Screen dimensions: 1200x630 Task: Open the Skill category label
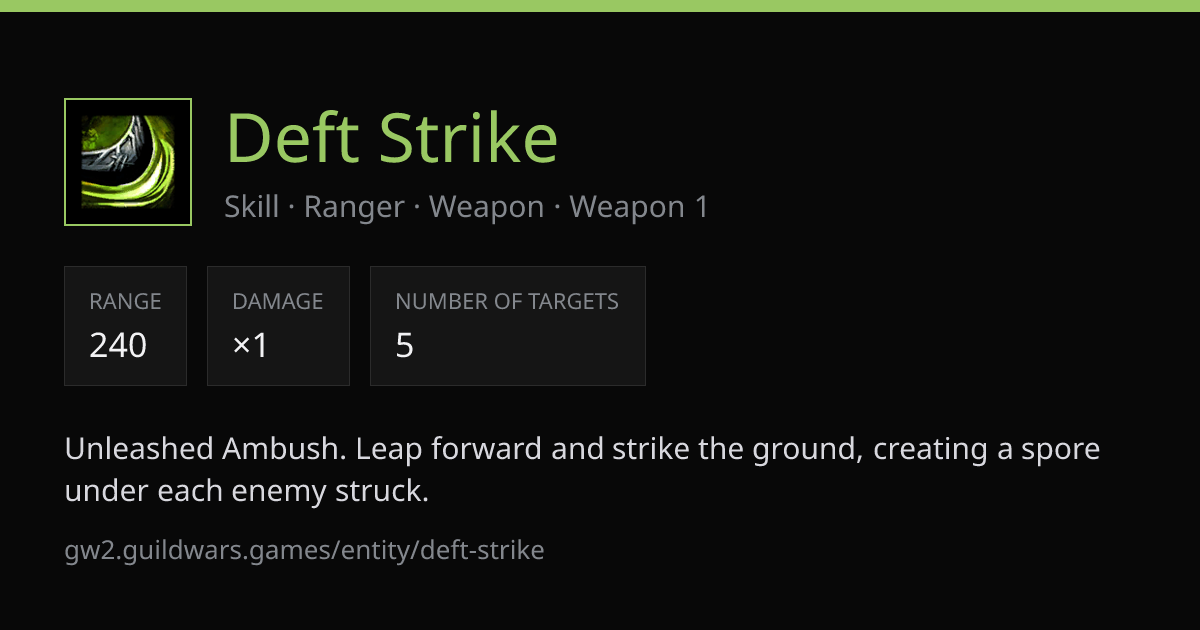click(x=252, y=207)
